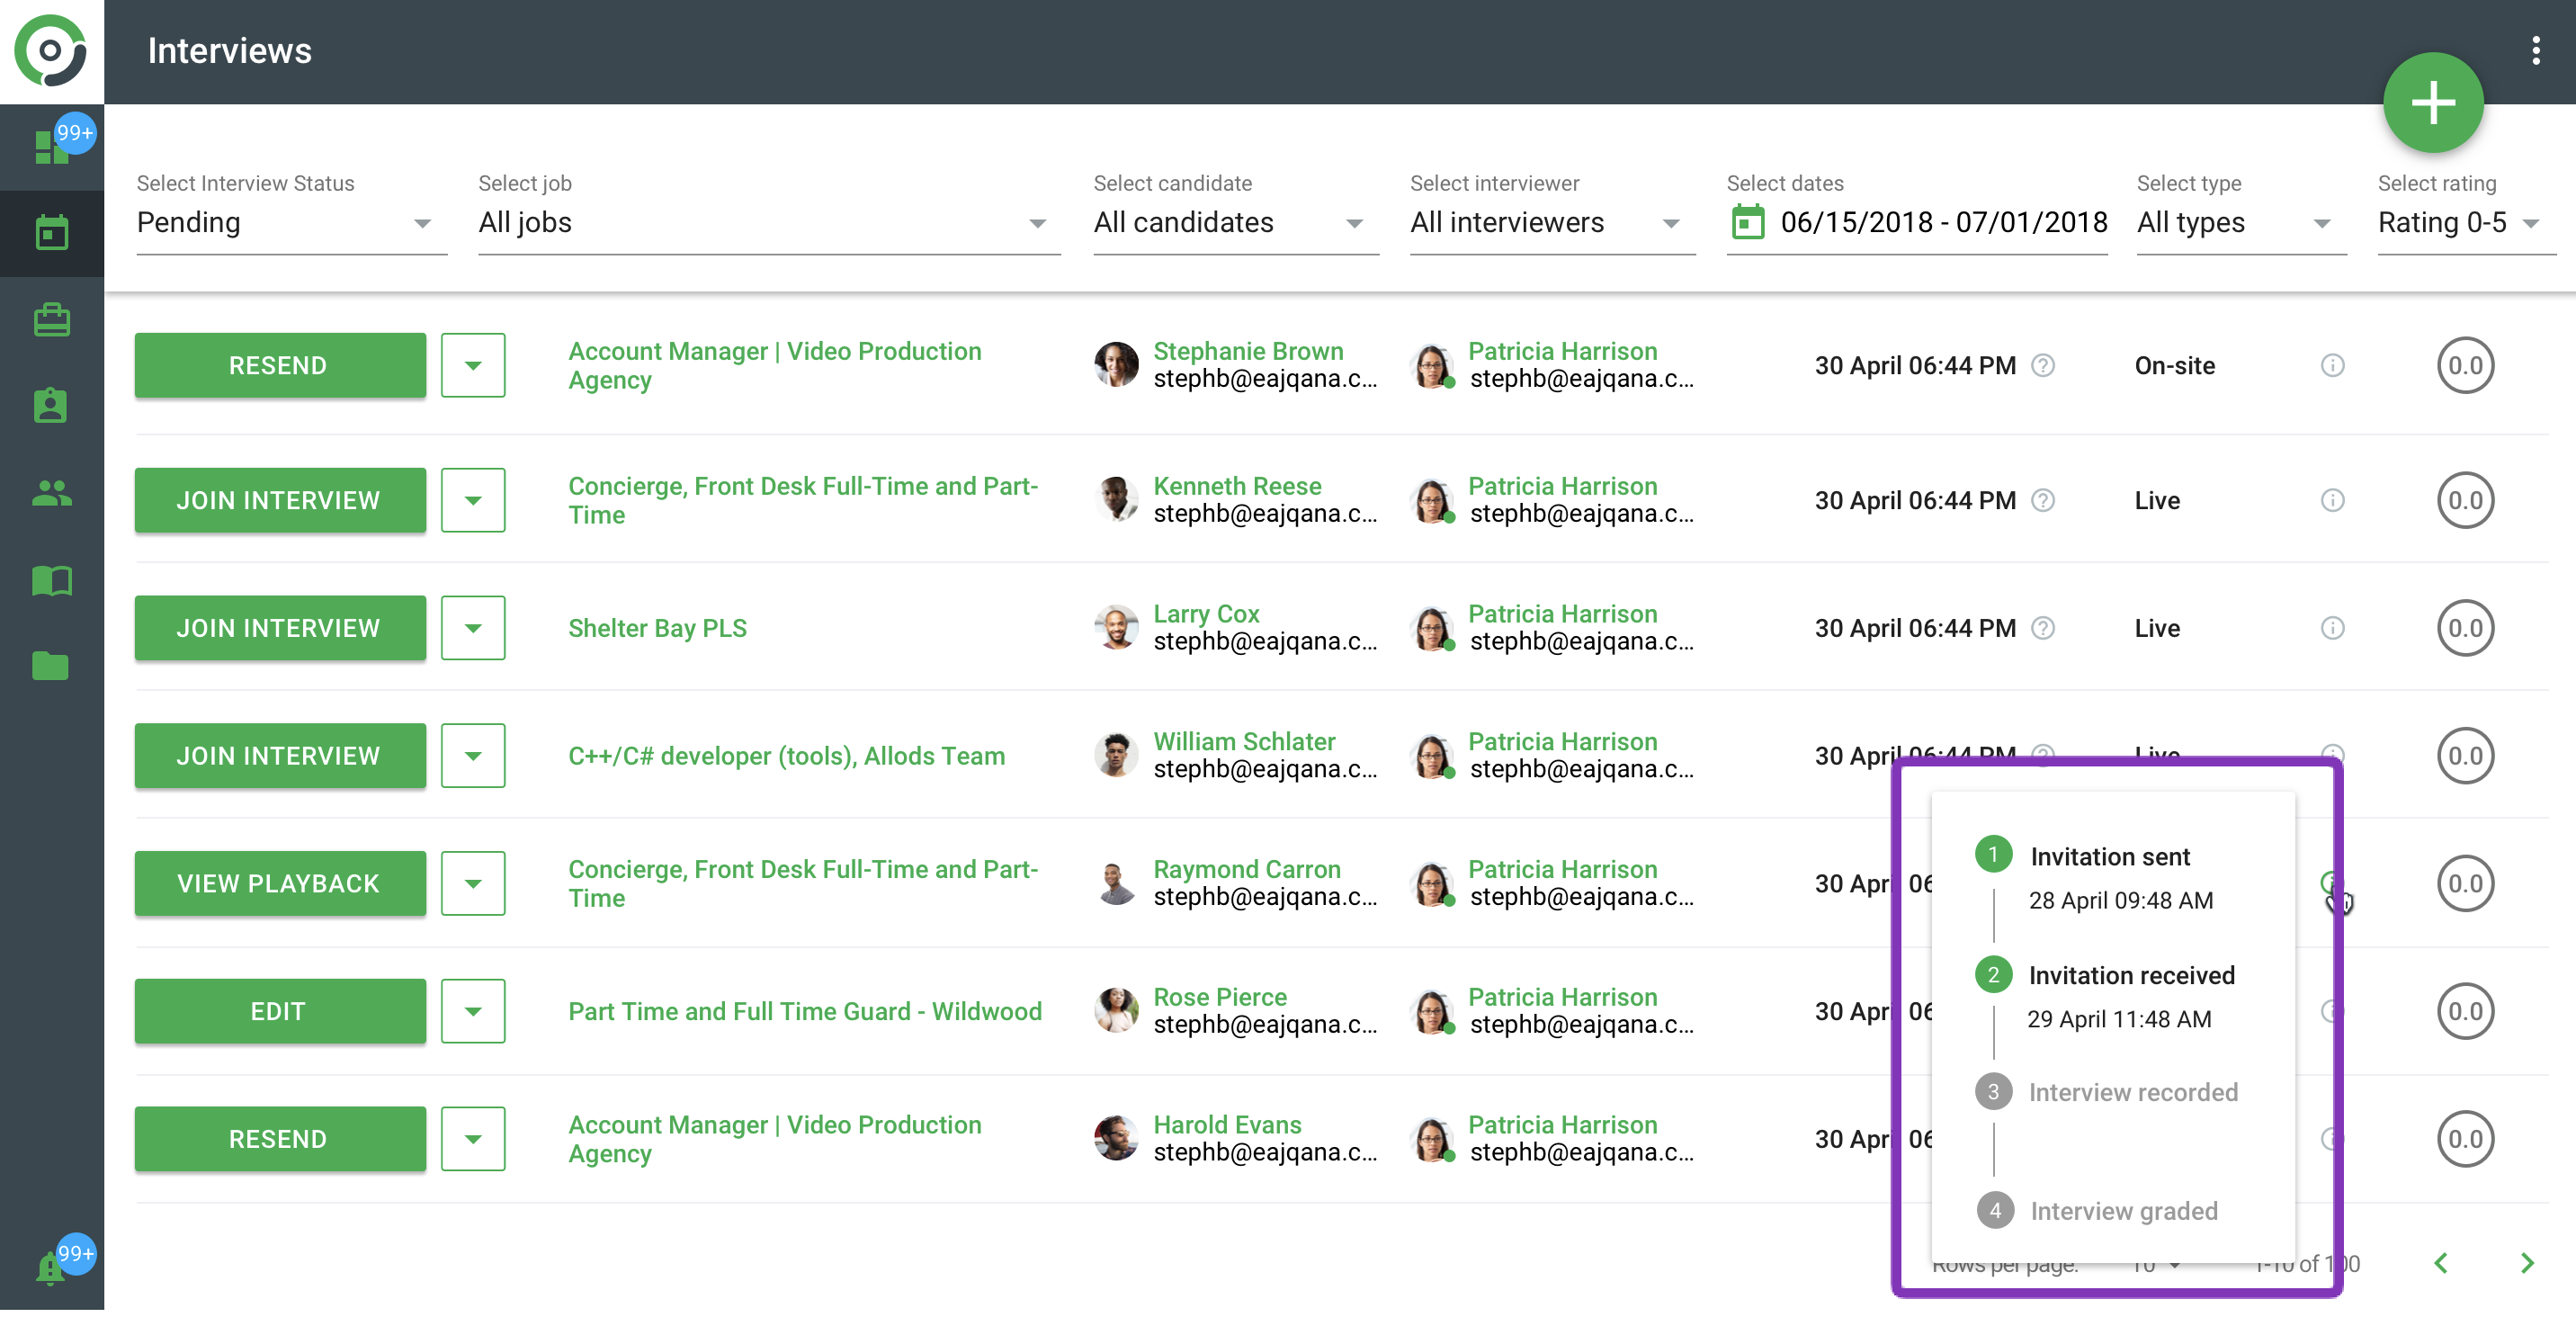Click the jobs briefcase sidebar icon

pos(50,320)
